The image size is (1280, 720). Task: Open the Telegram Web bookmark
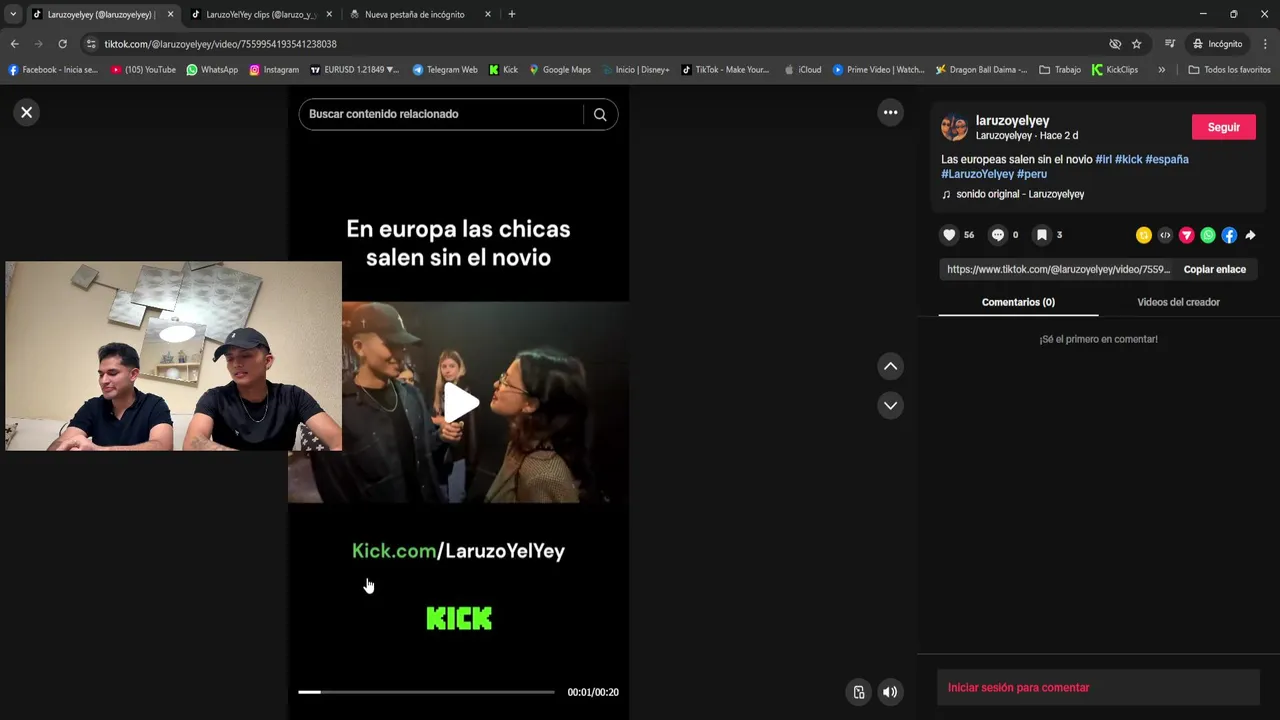[444, 70]
